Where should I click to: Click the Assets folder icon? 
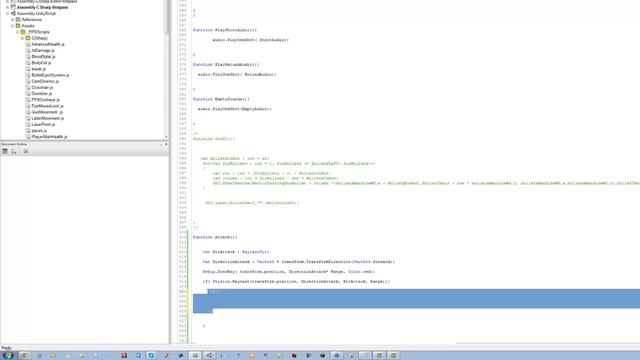coord(18,26)
